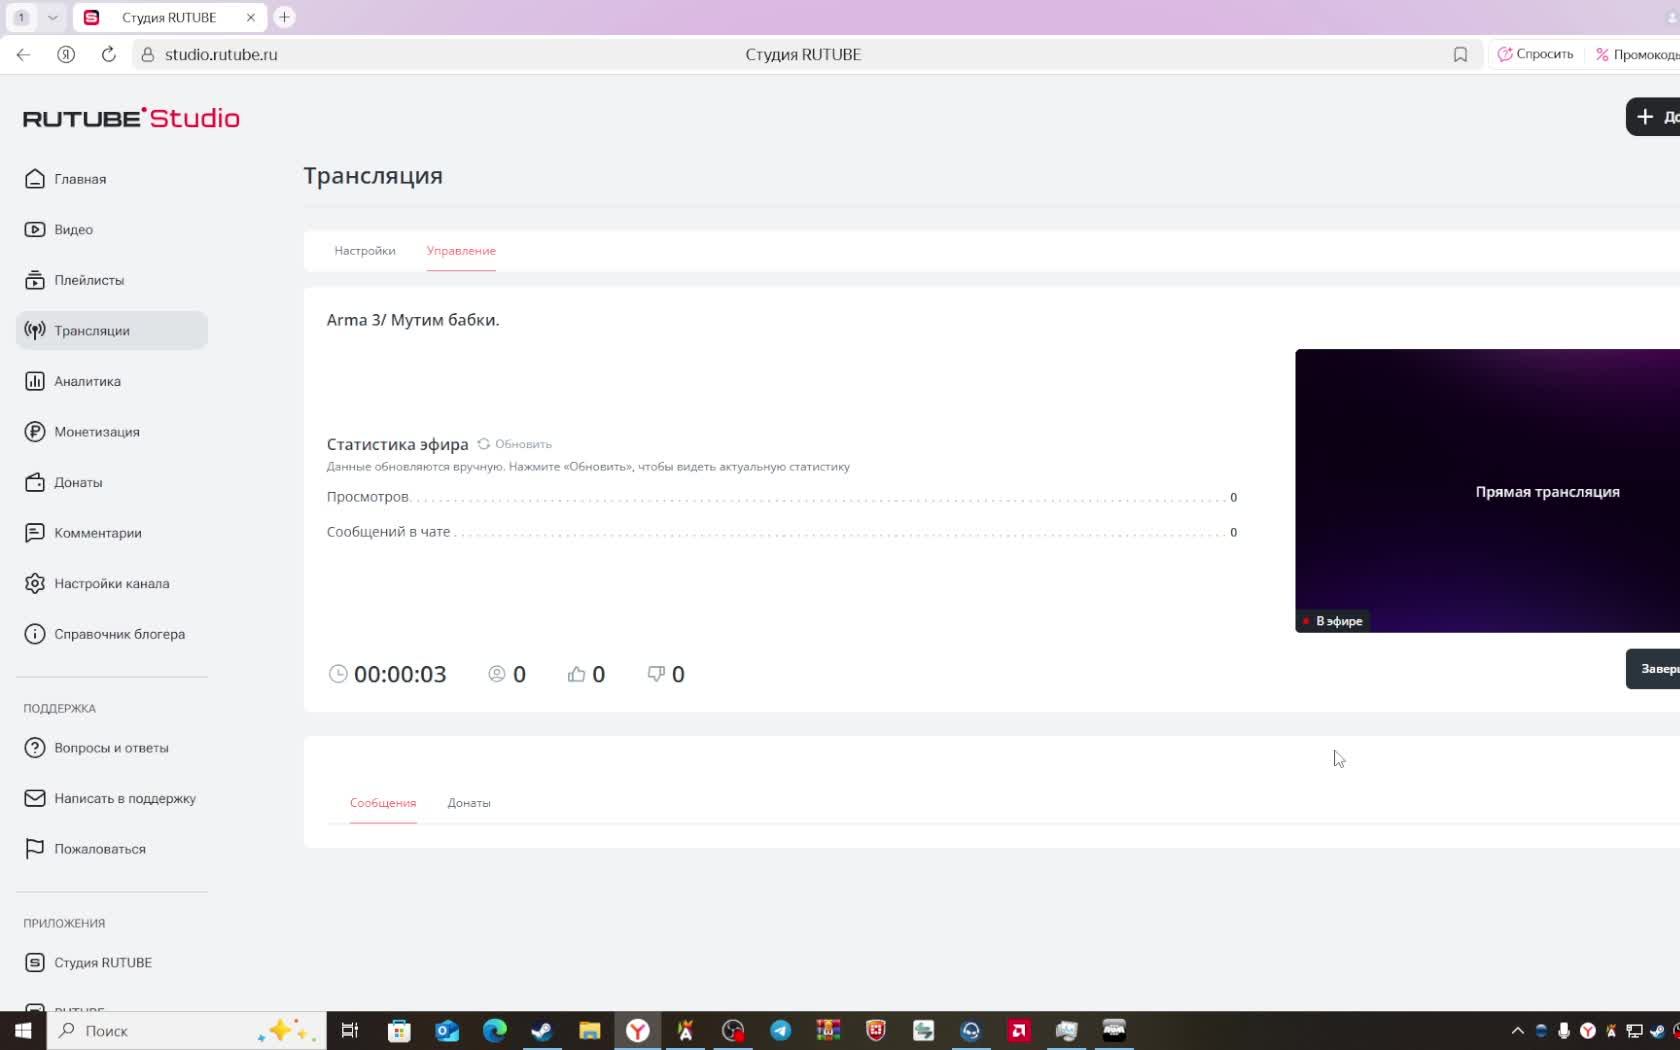This screenshot has width=1680, height=1050.
Task: Click the broadcast timer clock icon
Action: click(x=338, y=674)
